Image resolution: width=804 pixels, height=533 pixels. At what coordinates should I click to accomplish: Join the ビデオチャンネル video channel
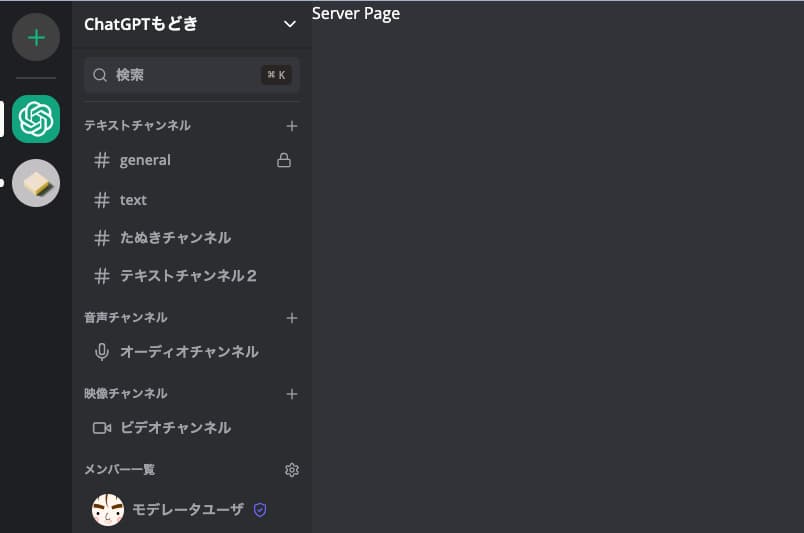tap(175, 428)
